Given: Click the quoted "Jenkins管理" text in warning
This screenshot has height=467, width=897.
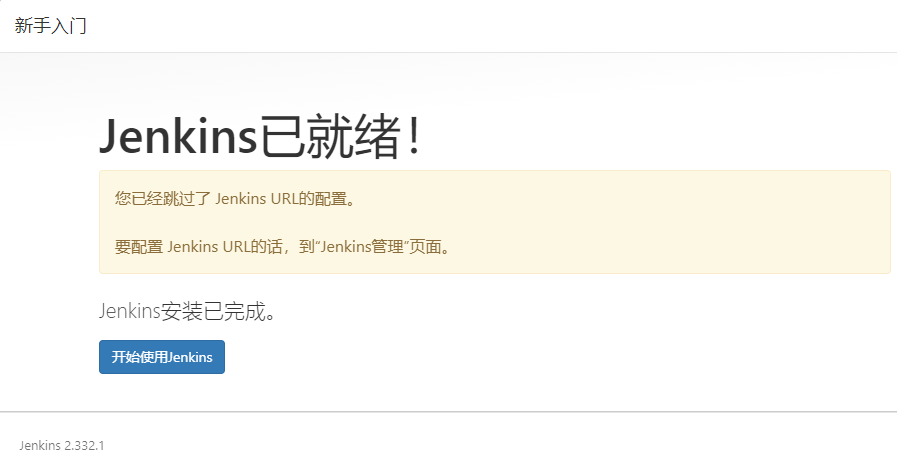Looking at the screenshot, I should point(362,247).
